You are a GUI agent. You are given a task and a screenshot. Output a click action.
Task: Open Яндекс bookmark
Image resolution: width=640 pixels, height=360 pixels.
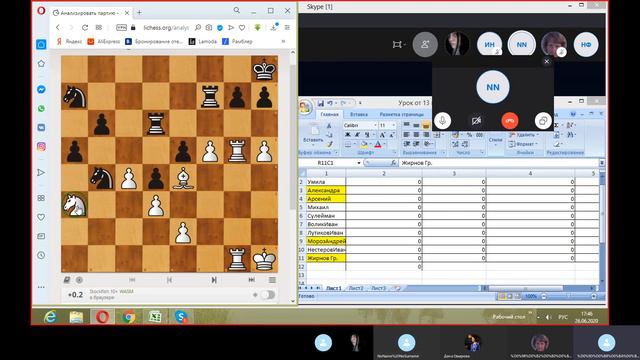point(69,41)
